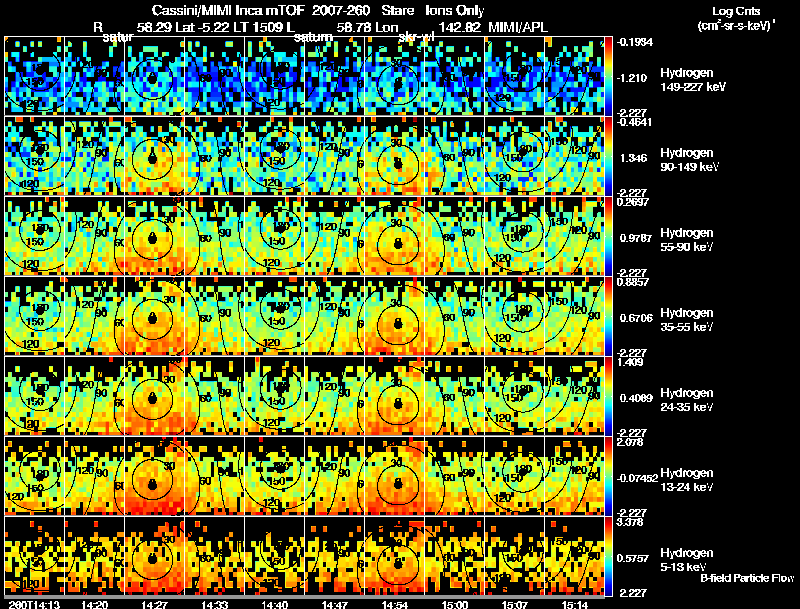This screenshot has height=609, width=800.
Task: Click the '-1.210' color scale value
Action: 633,78
